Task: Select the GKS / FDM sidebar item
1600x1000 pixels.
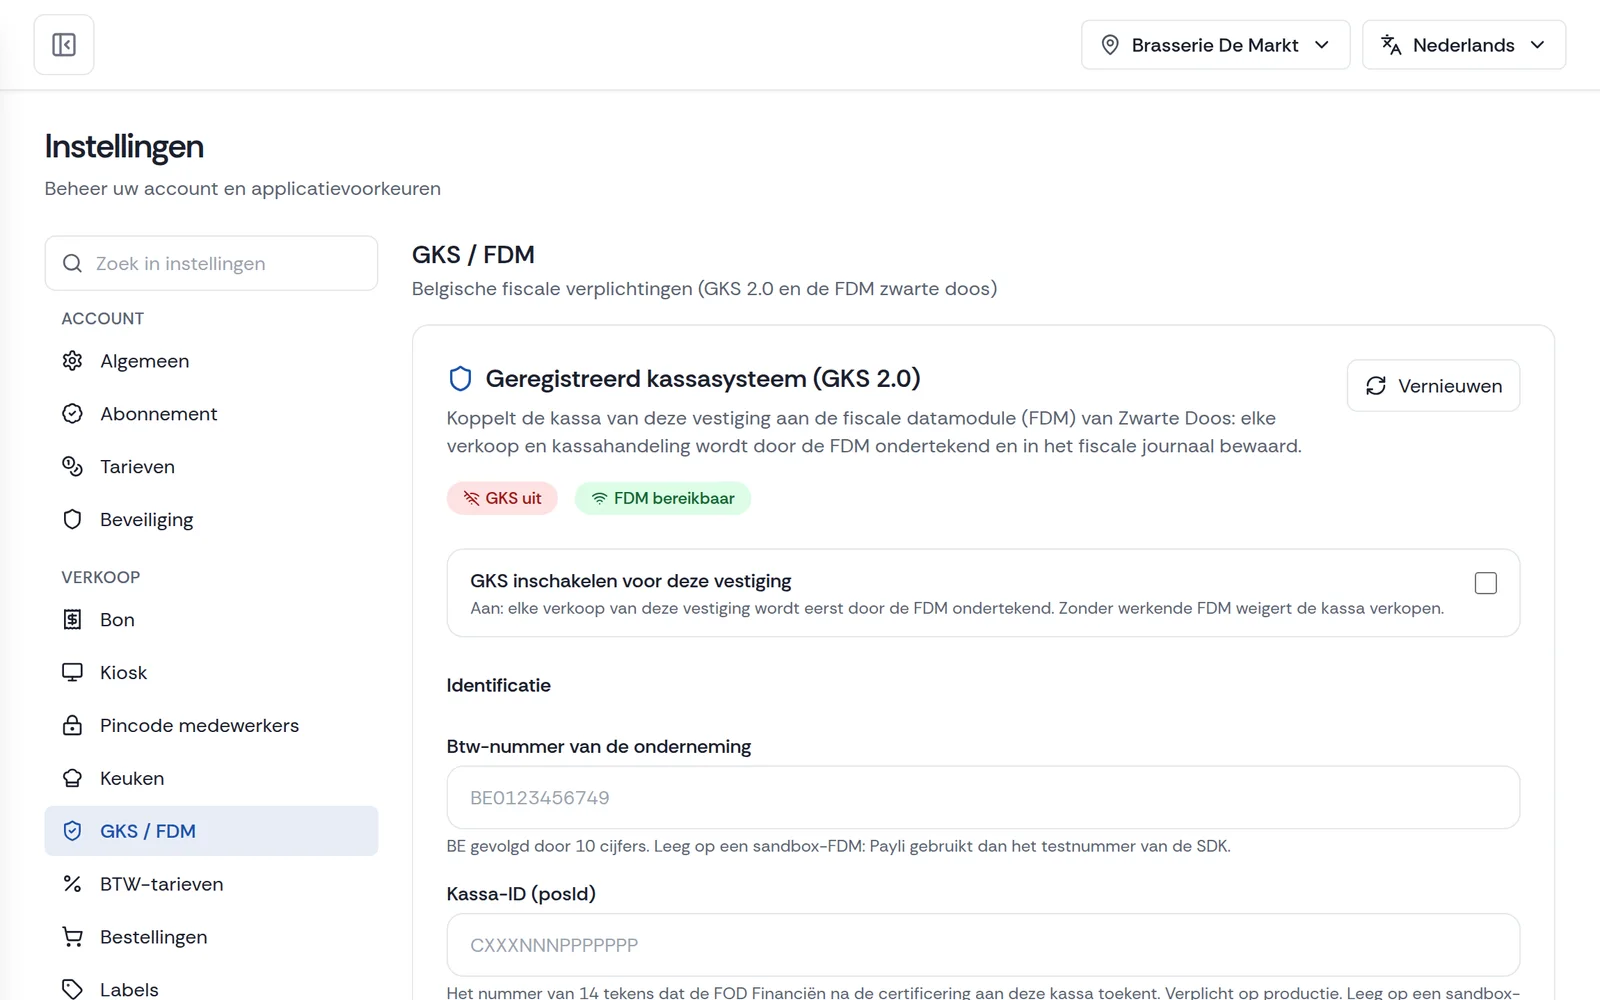Action: (211, 831)
